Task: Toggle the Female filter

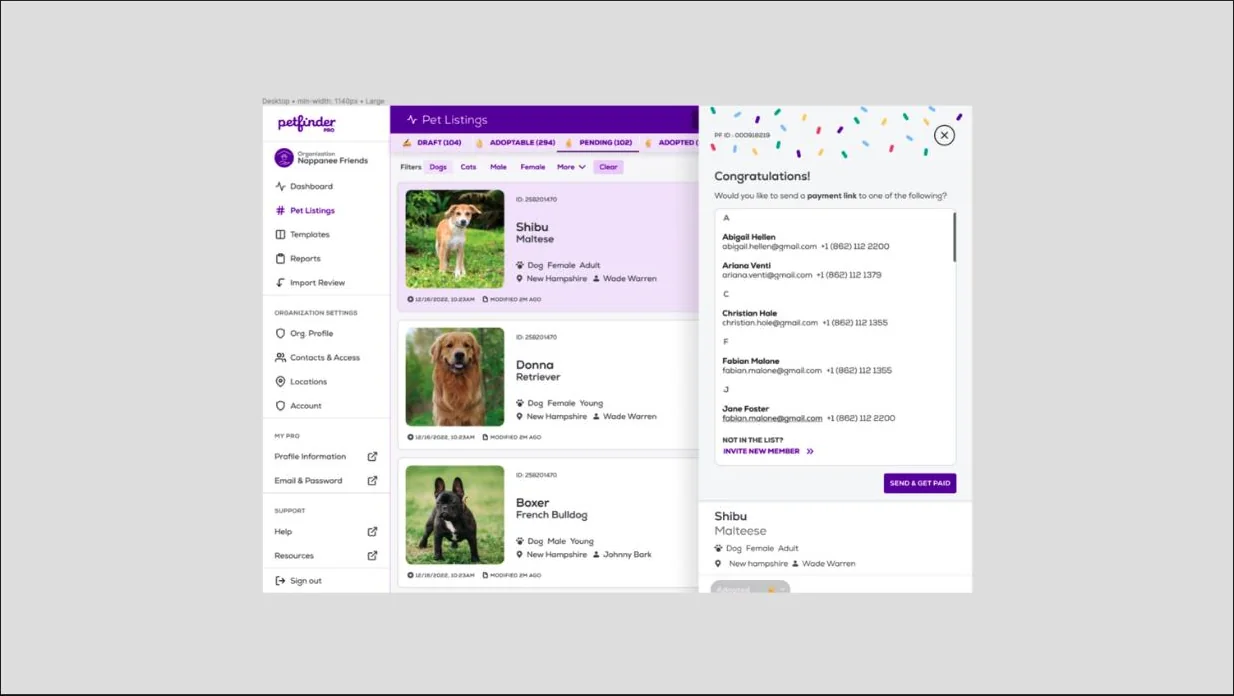Action: [533, 167]
